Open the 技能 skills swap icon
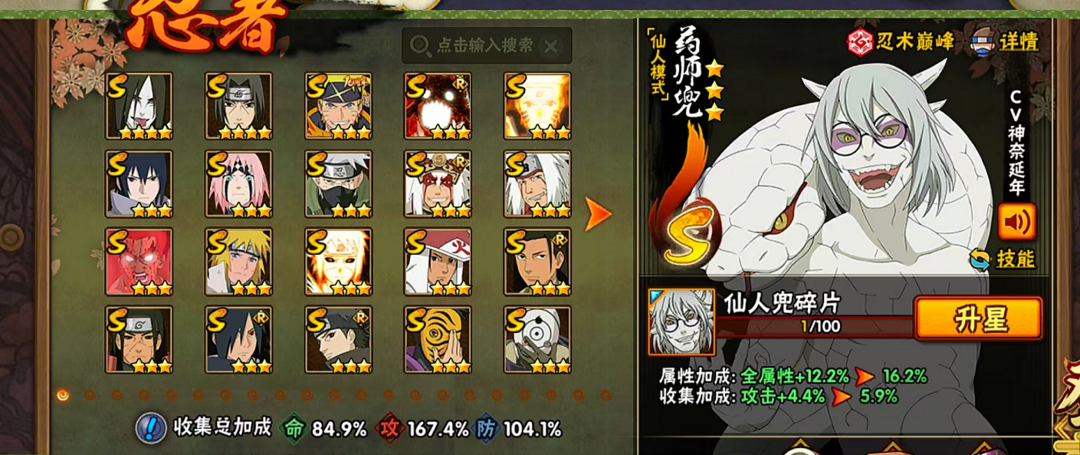The image size is (1080, 455). click(x=1002, y=258)
